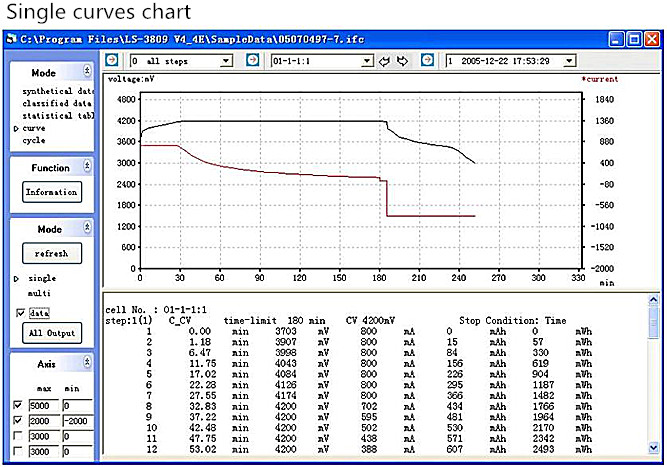Click the -2000 min axis field

[75, 422]
